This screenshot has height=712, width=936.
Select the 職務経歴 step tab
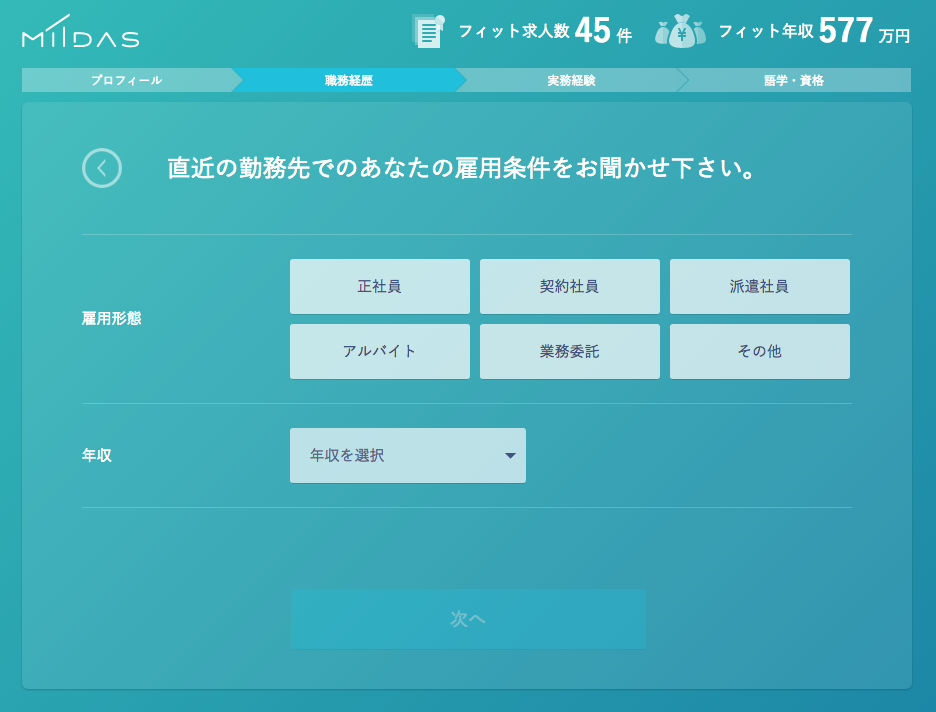[348, 80]
